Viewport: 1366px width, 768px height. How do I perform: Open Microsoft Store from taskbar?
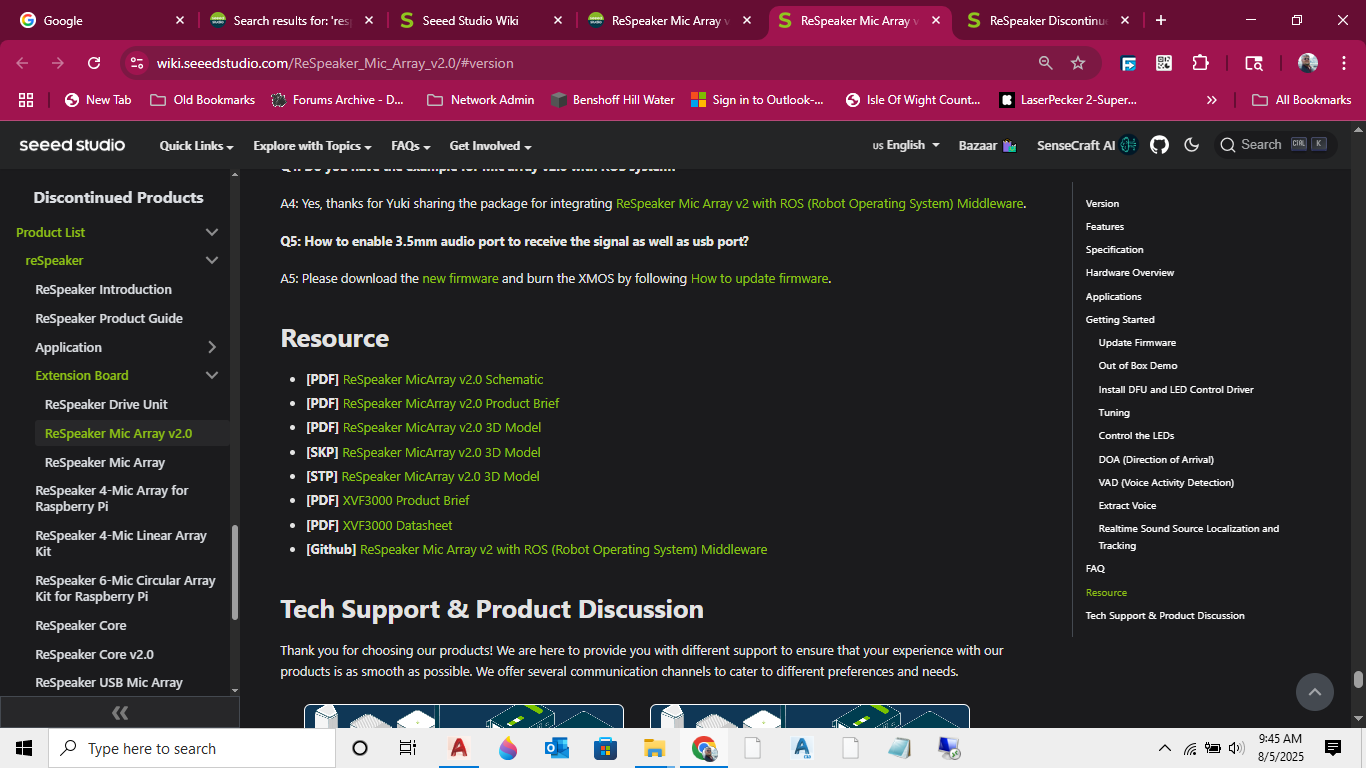coord(605,748)
